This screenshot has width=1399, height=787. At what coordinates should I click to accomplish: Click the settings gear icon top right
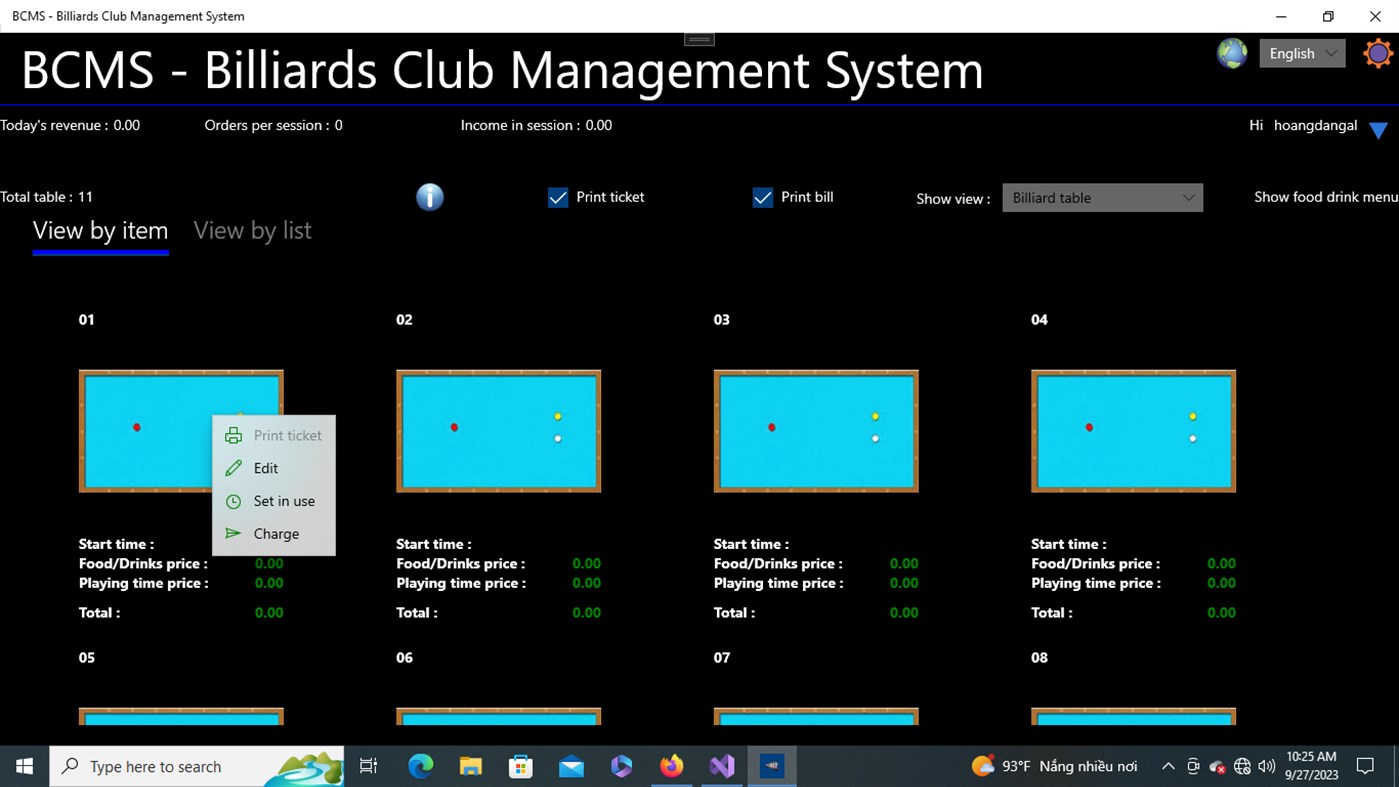[1377, 53]
